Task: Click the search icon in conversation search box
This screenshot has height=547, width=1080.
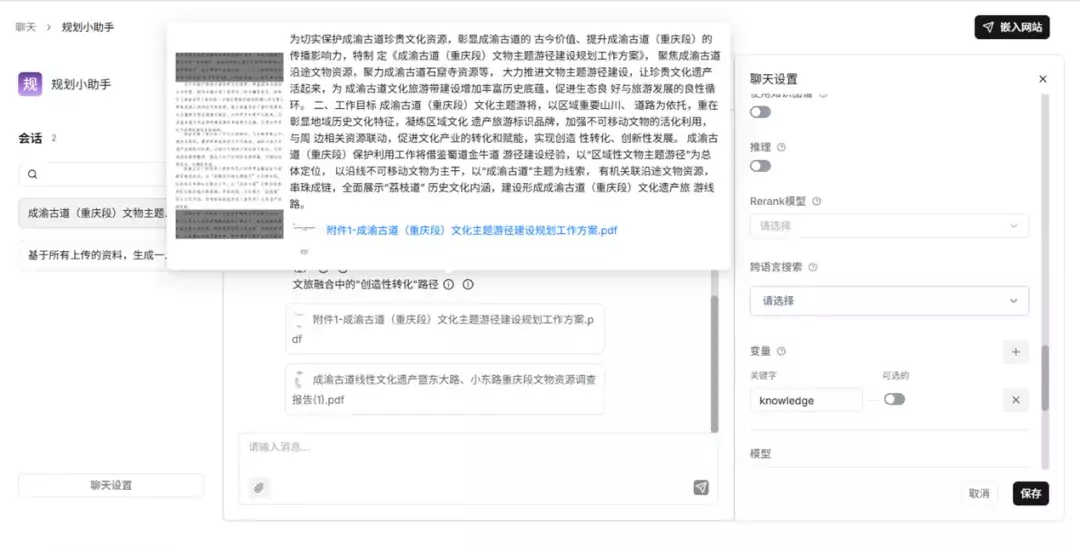Action: (x=33, y=174)
